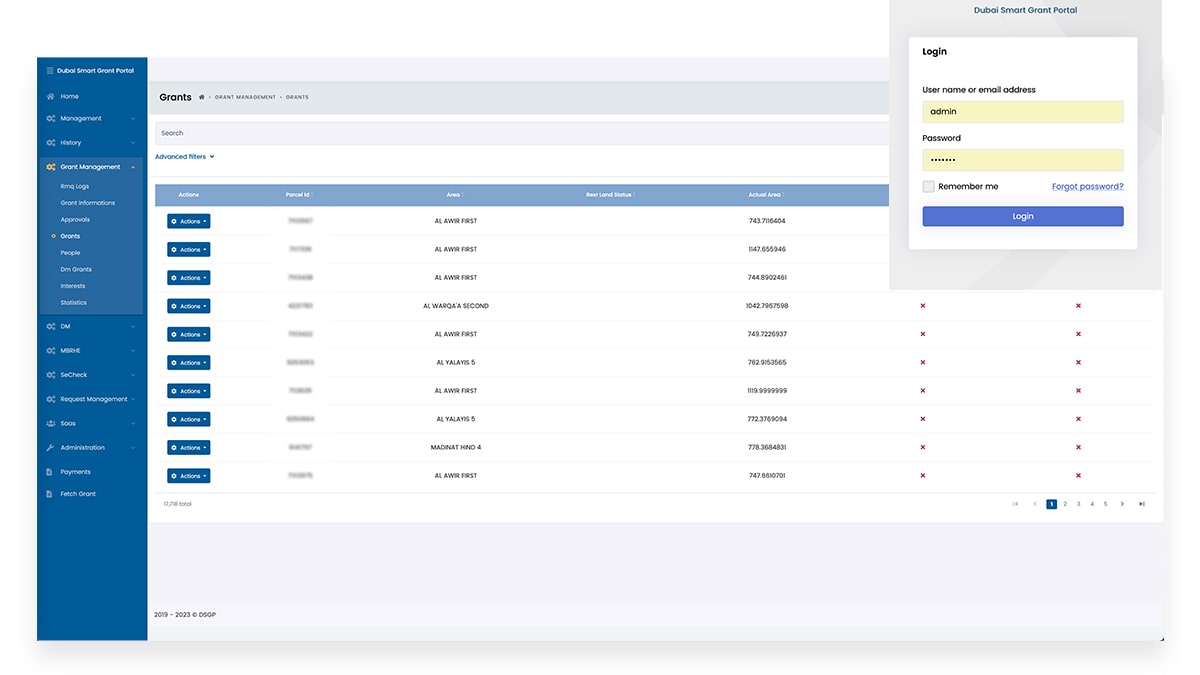This screenshot has height=675, width=1200.
Task: Open the Approvals submenu item
Action: (75, 220)
